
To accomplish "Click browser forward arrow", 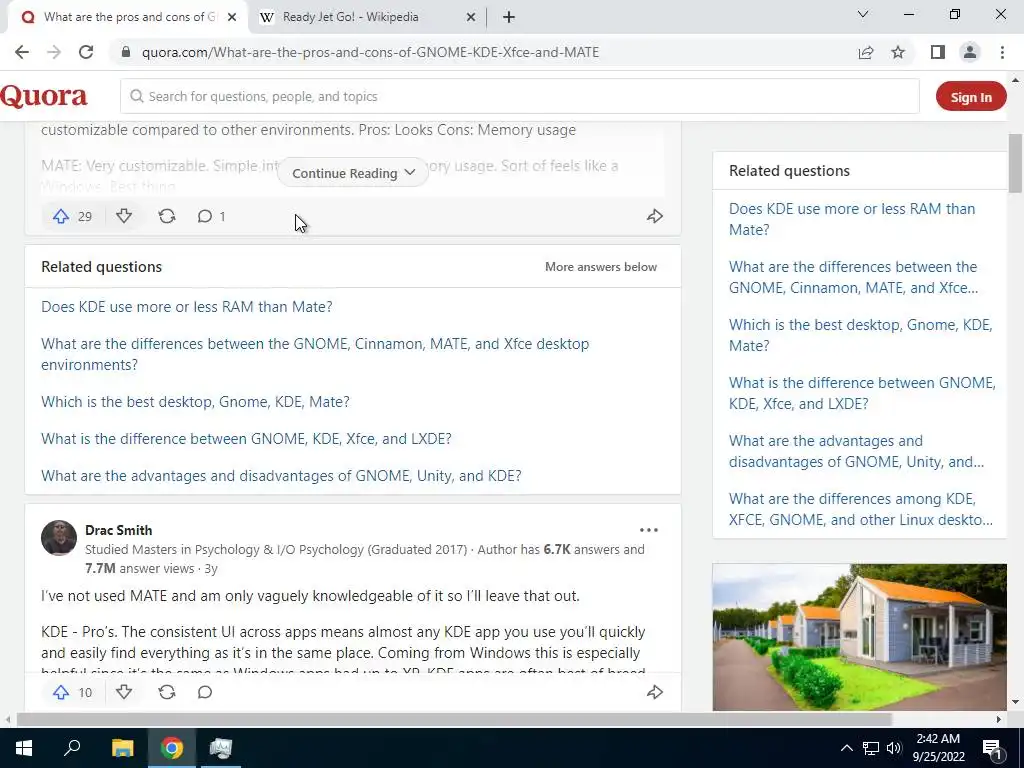I will [x=54, y=52].
